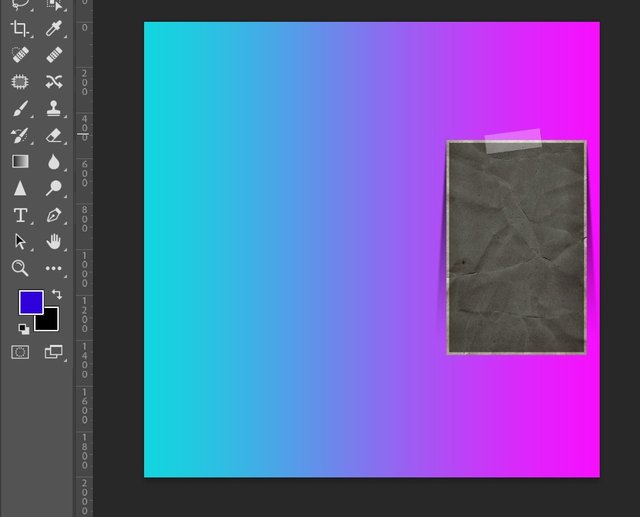Viewport: 640px width, 517px height.
Task: Select the Hand tool
Action: (53, 242)
